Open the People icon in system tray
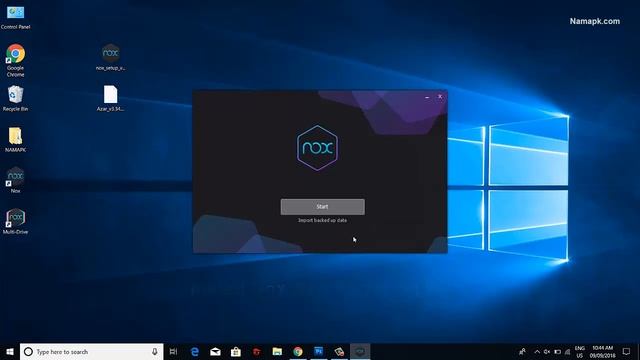 (x=522, y=351)
